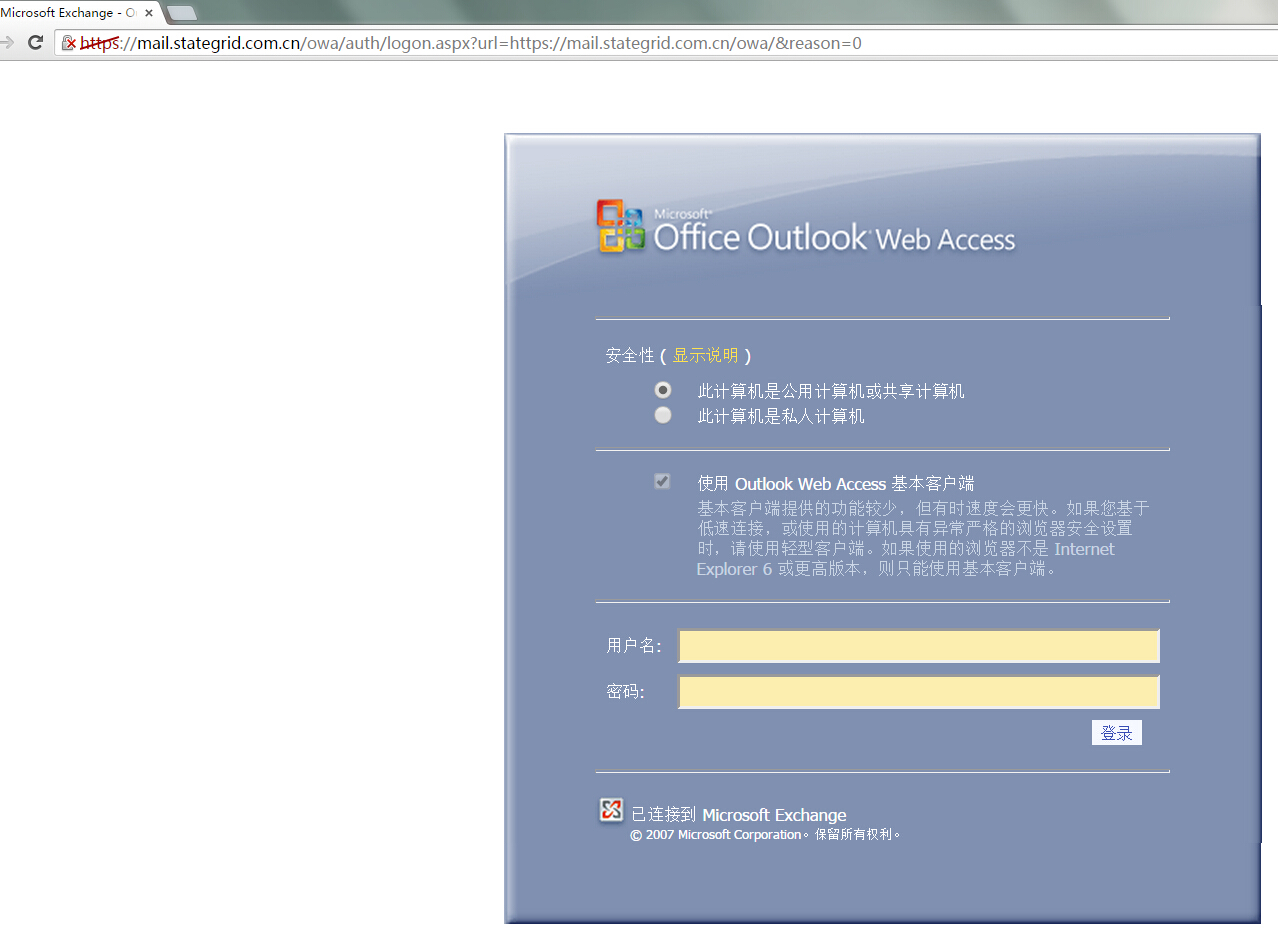
Task: Open the 显示说明 security explanation link
Action: [705, 355]
